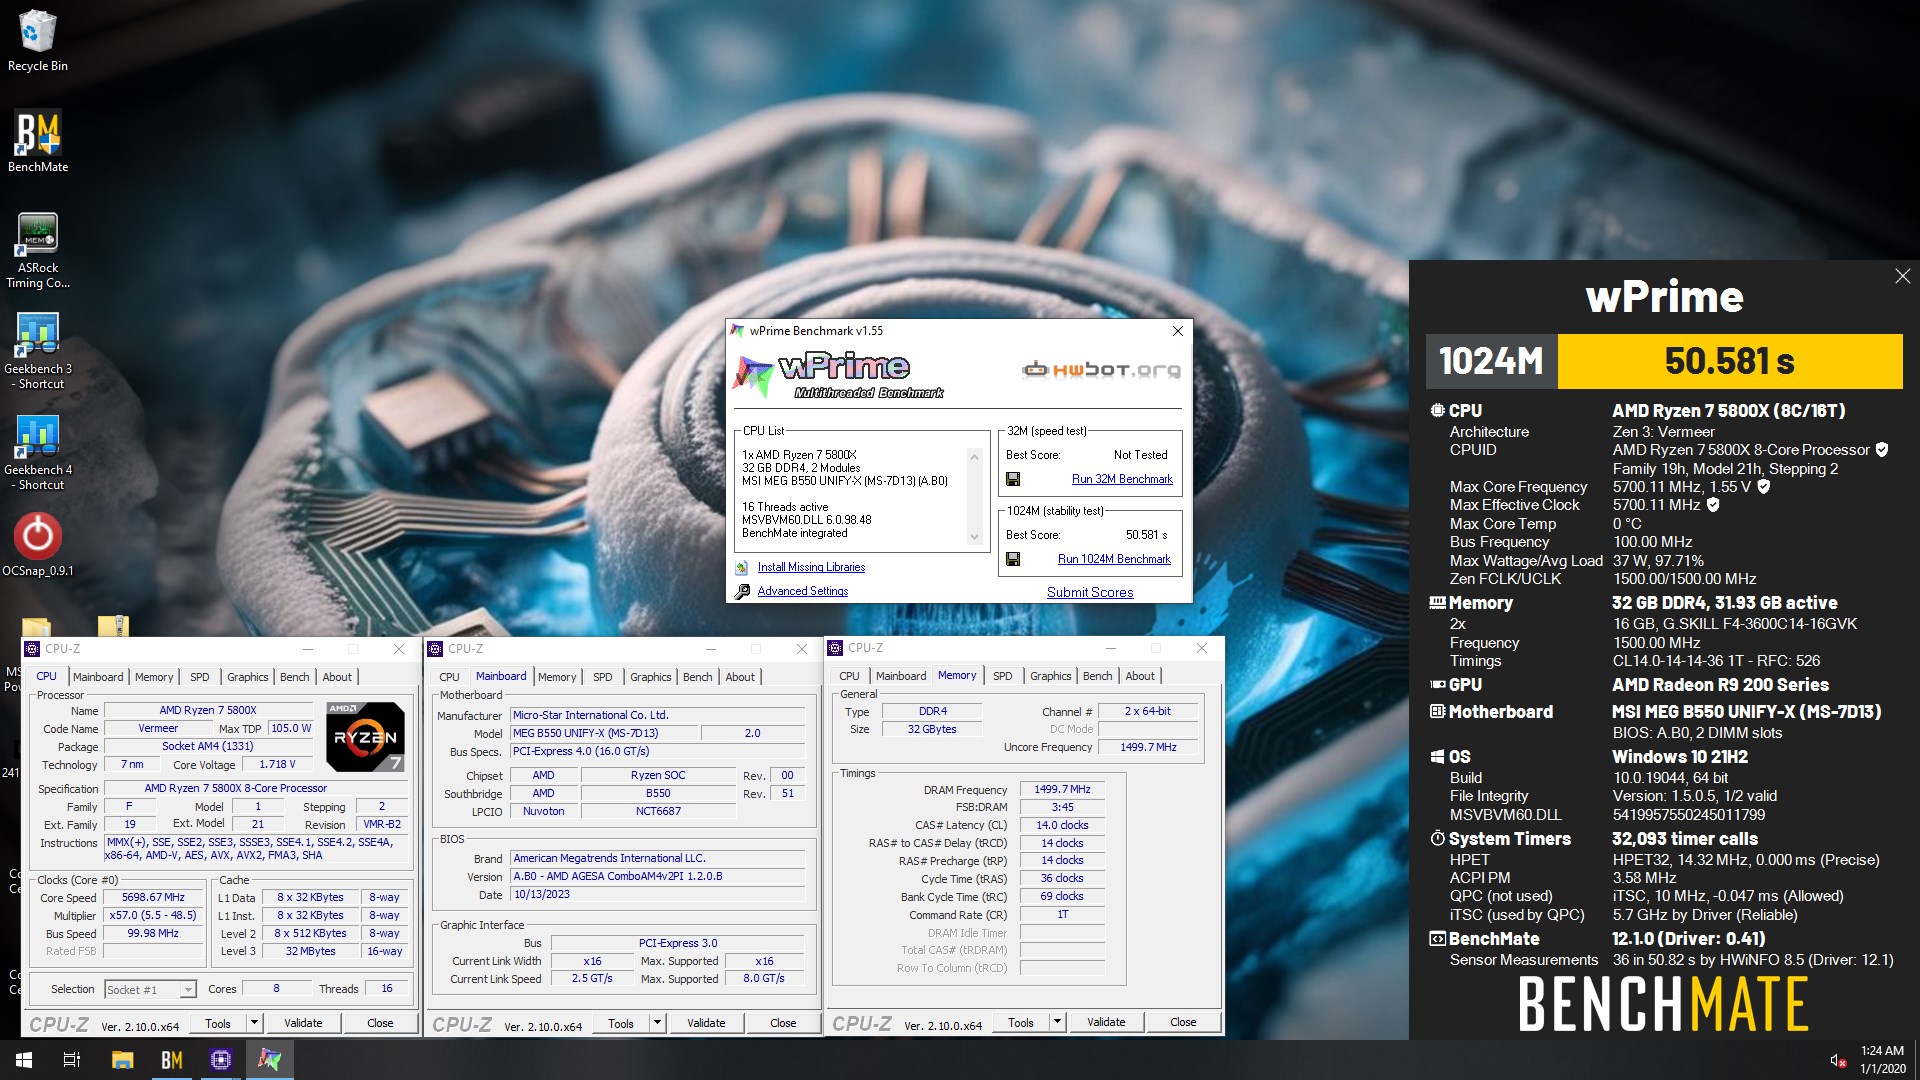The width and height of the screenshot is (1920, 1080).
Task: Expand Tools dropdown arrow in Memory window
Action: (1057, 1022)
